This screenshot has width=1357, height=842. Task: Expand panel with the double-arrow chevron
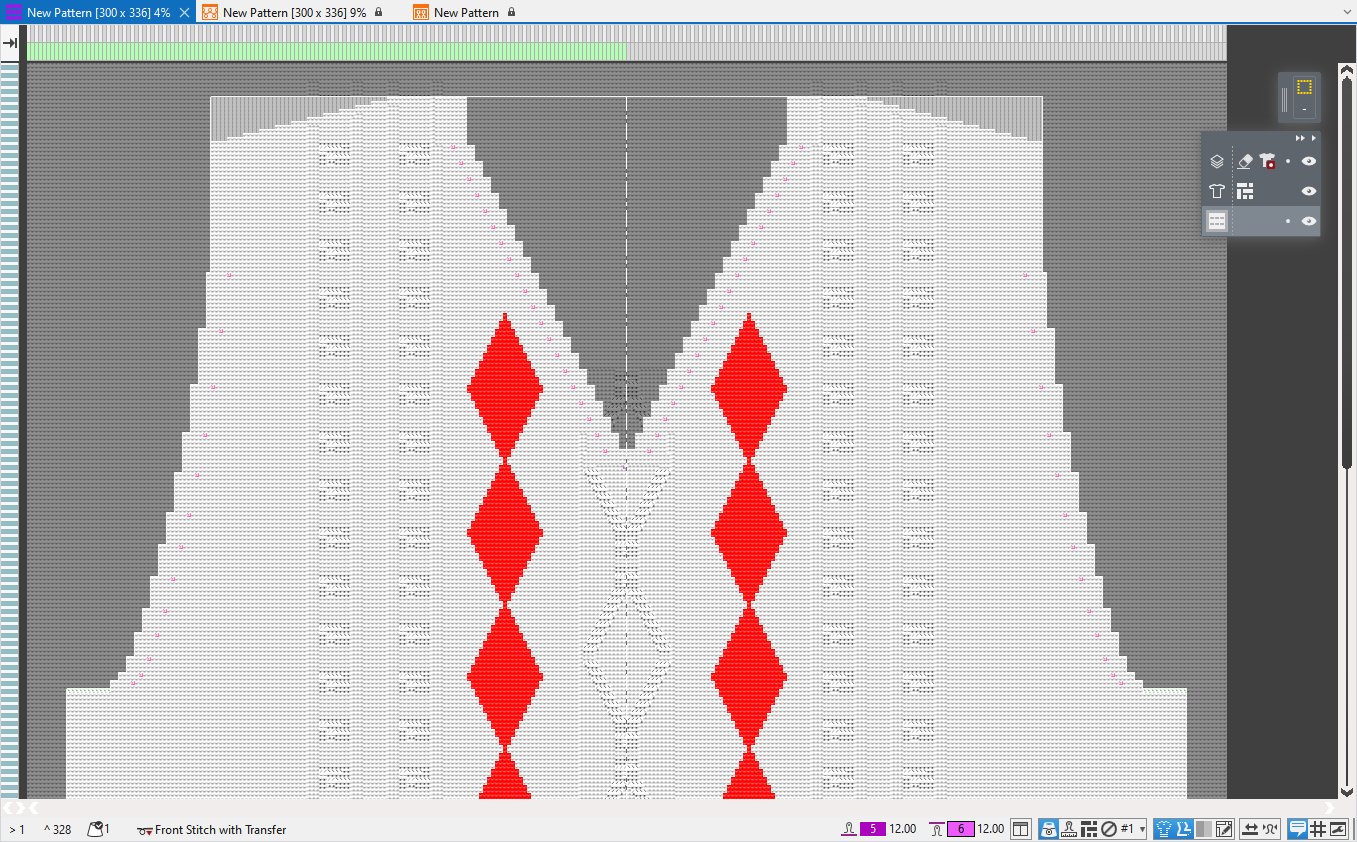pos(1300,138)
